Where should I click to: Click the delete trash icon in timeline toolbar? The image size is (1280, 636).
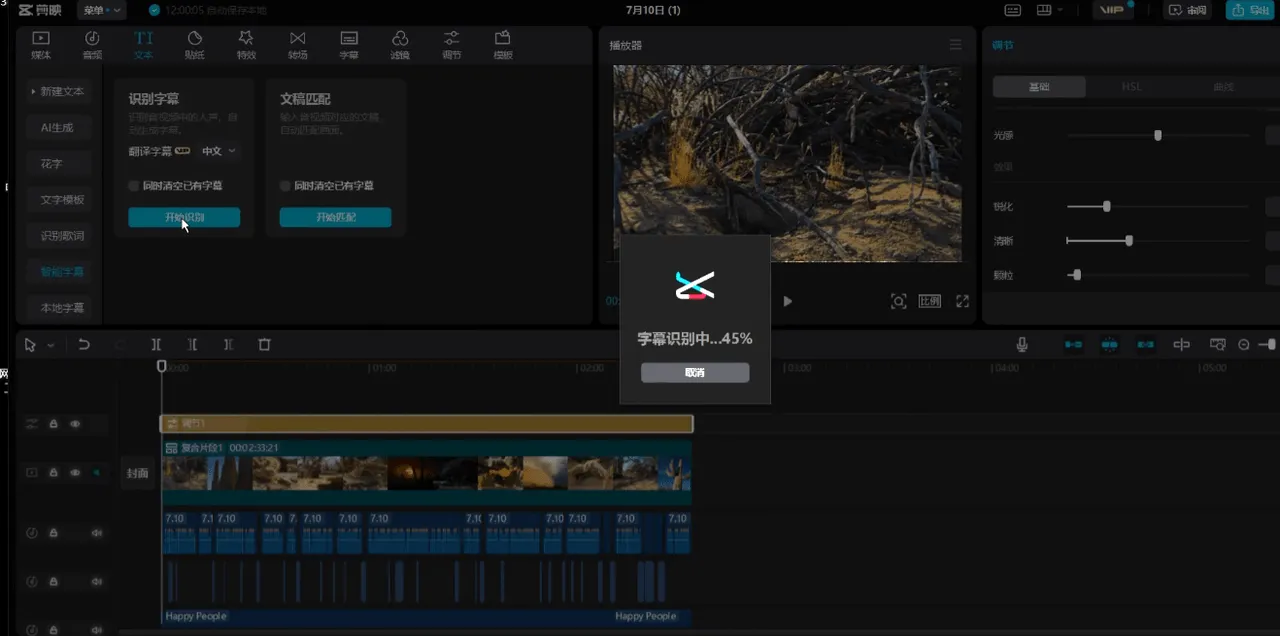[264, 344]
